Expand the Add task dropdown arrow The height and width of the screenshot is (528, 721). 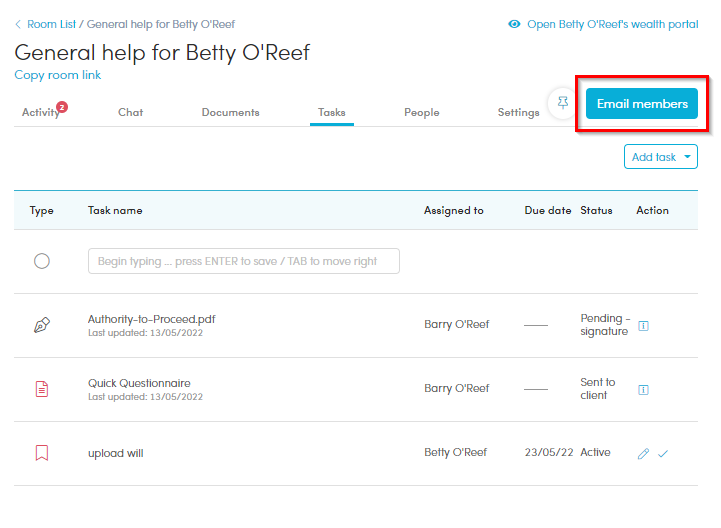click(687, 157)
